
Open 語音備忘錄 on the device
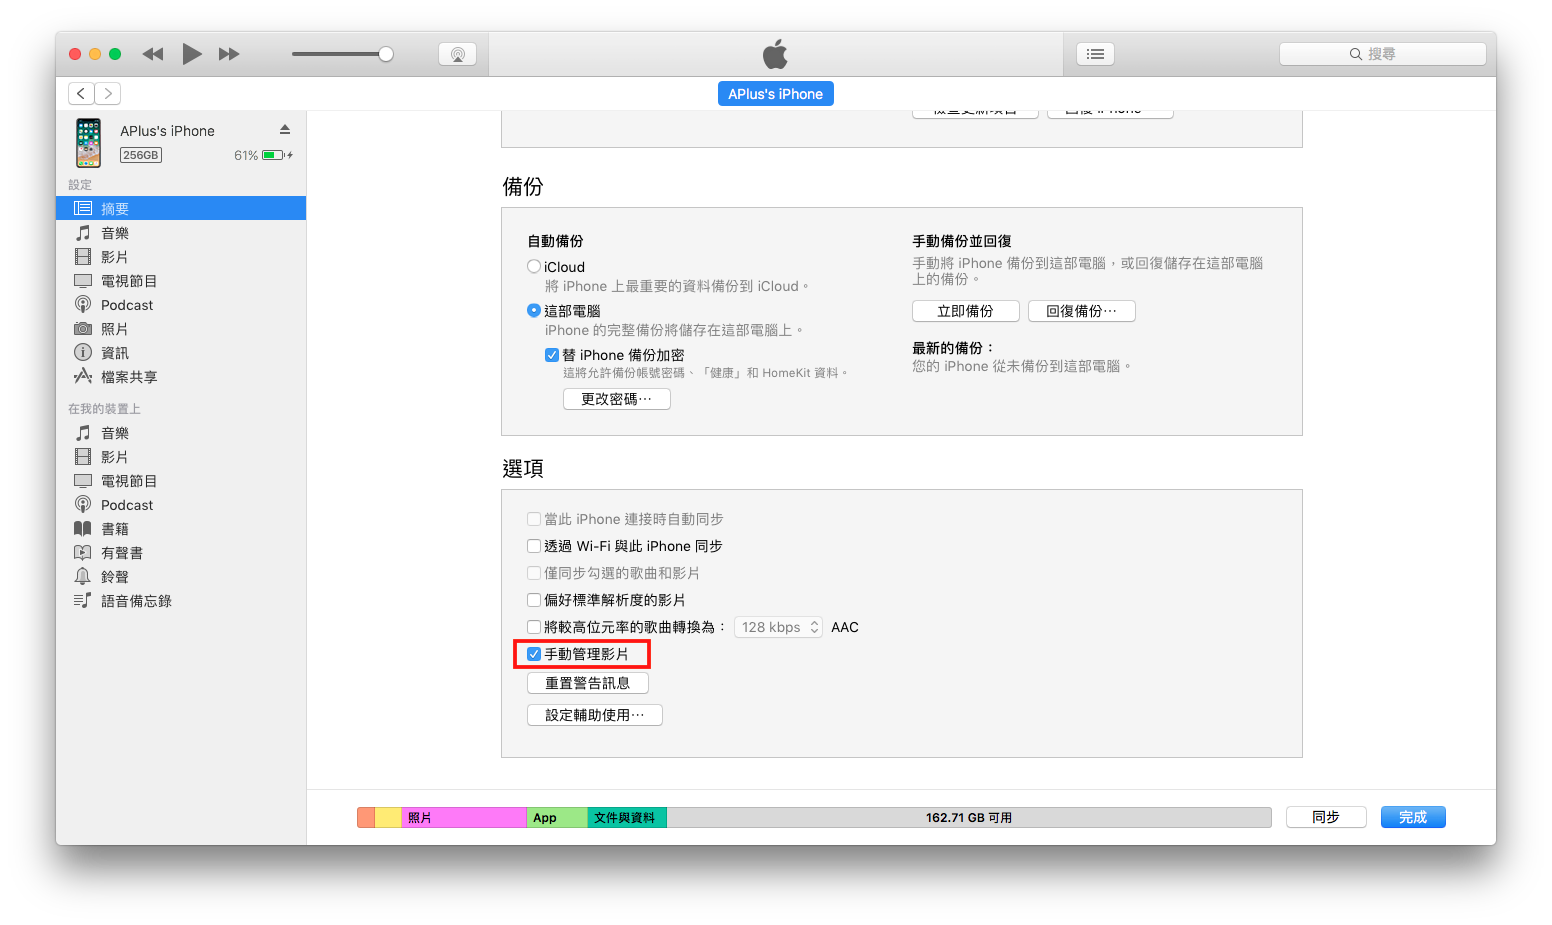click(181, 601)
